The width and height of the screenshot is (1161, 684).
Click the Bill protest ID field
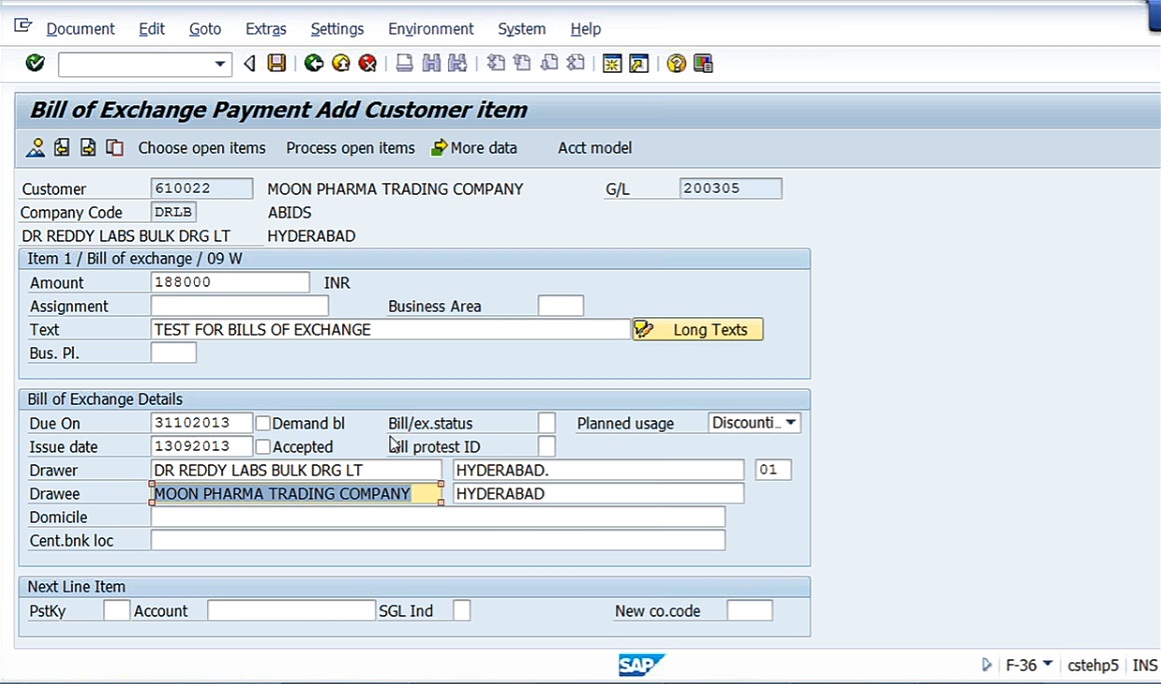pos(546,446)
